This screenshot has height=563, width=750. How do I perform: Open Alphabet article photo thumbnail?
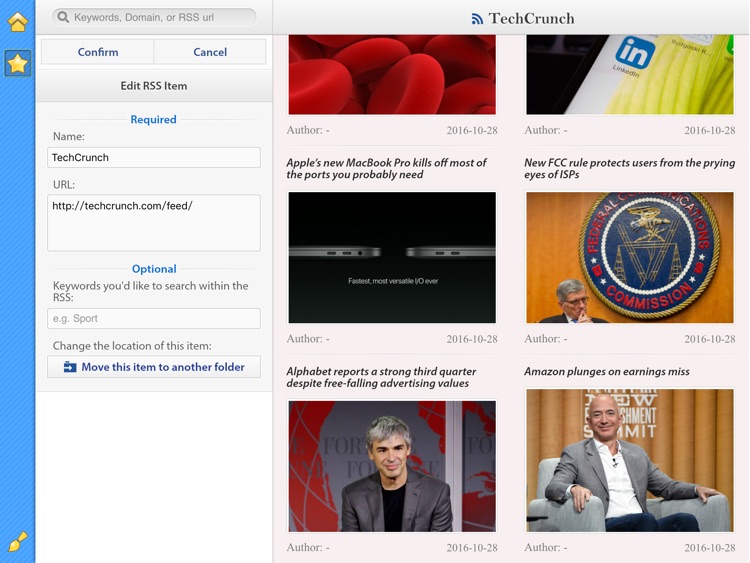click(x=392, y=466)
